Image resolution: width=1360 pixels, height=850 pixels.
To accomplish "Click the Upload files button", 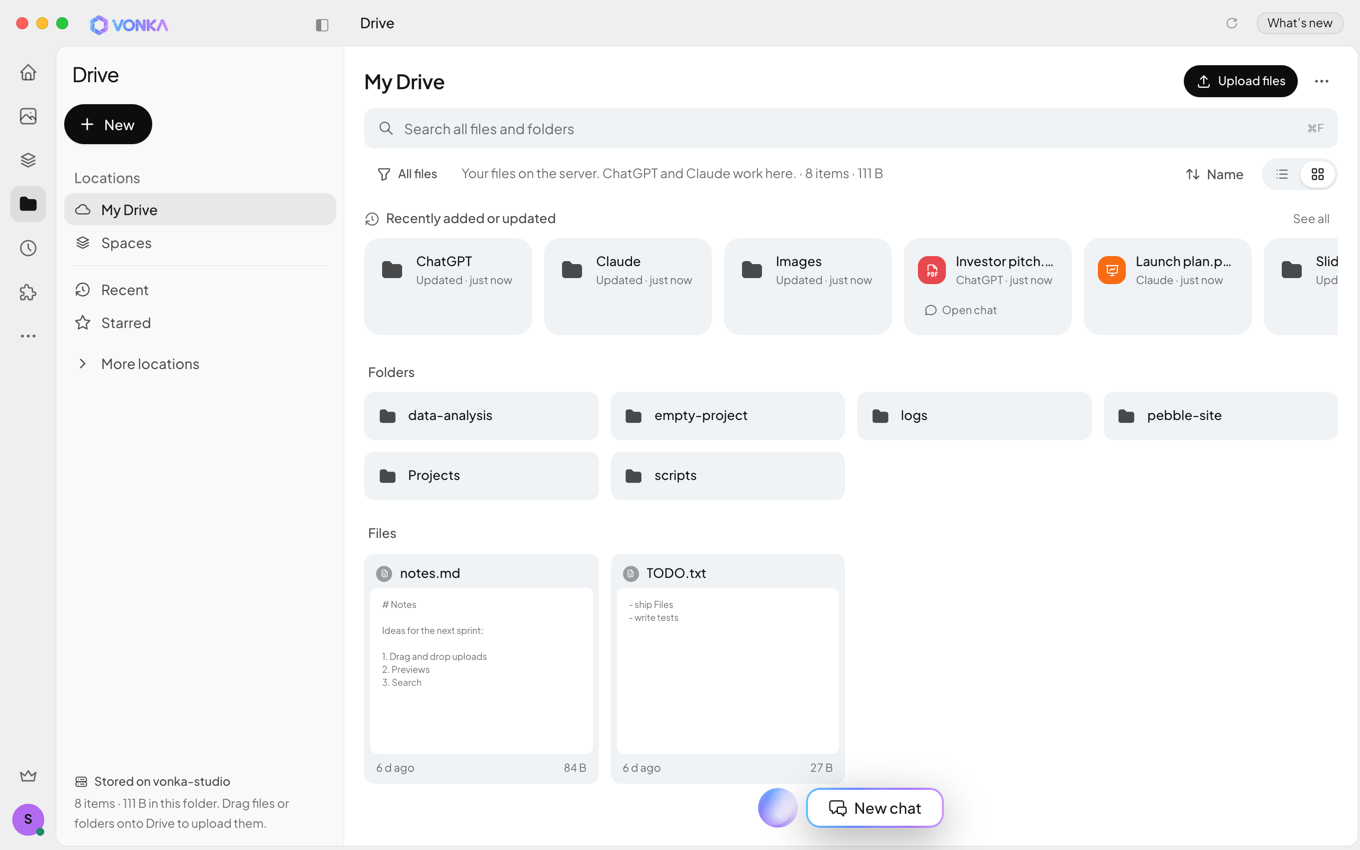I will [x=1240, y=81].
